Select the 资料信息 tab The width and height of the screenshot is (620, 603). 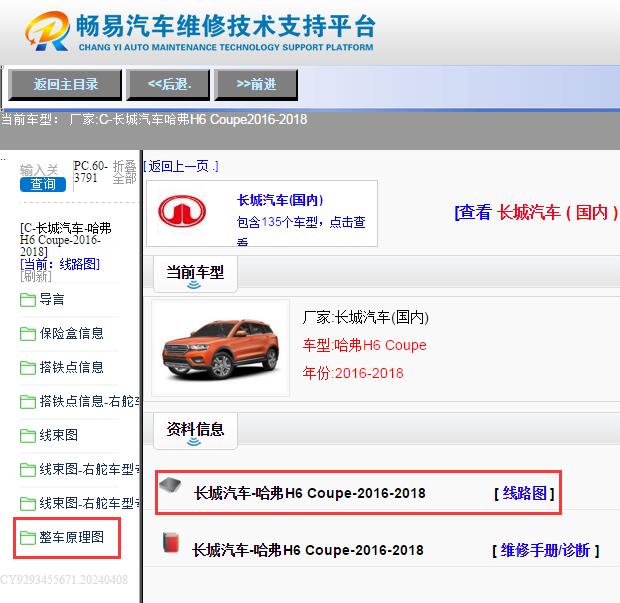(x=195, y=430)
